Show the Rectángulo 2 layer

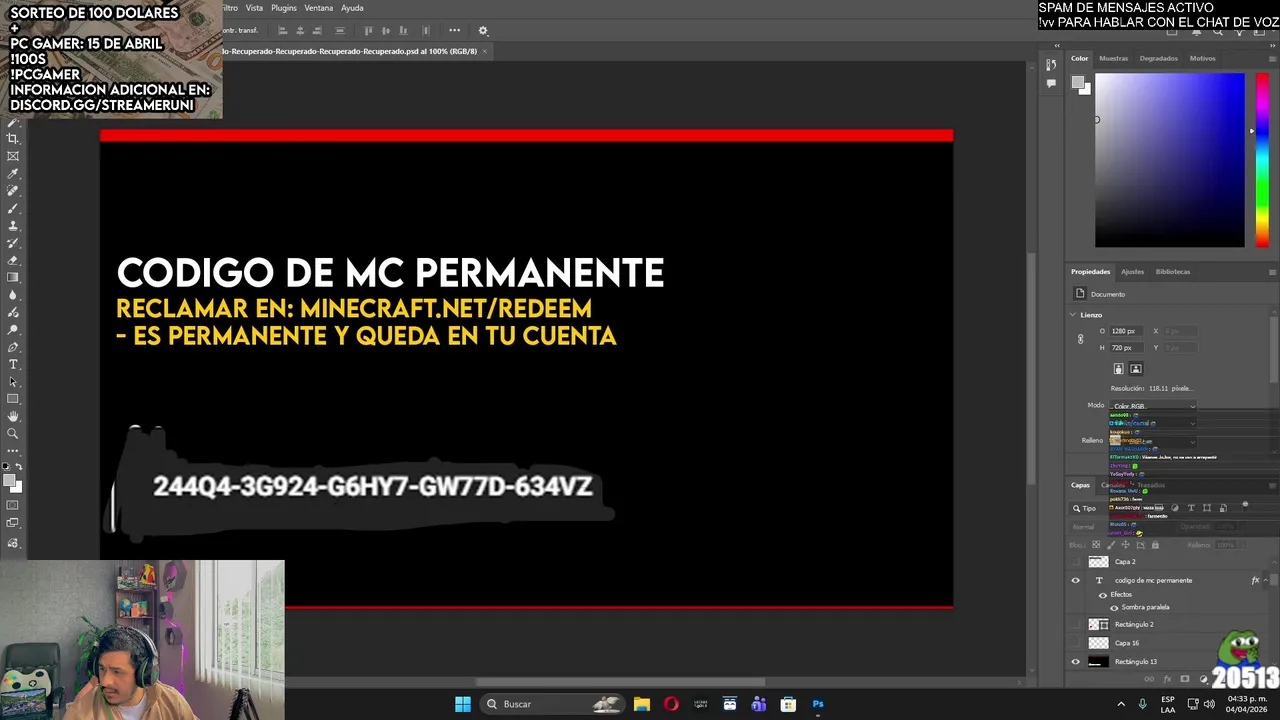click(x=1076, y=625)
